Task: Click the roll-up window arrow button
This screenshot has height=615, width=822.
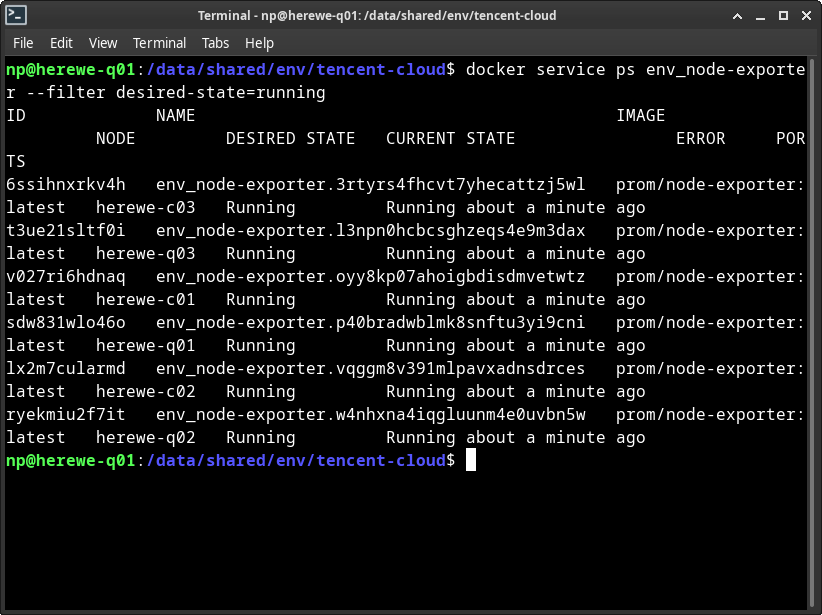Action: pyautogui.click(x=737, y=16)
